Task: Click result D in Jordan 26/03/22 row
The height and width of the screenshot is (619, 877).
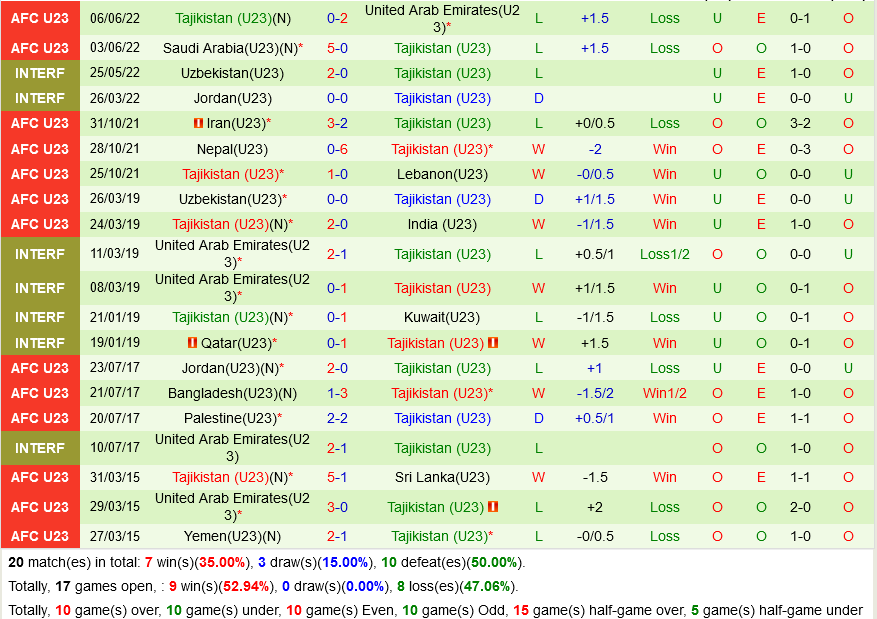Action: (539, 98)
